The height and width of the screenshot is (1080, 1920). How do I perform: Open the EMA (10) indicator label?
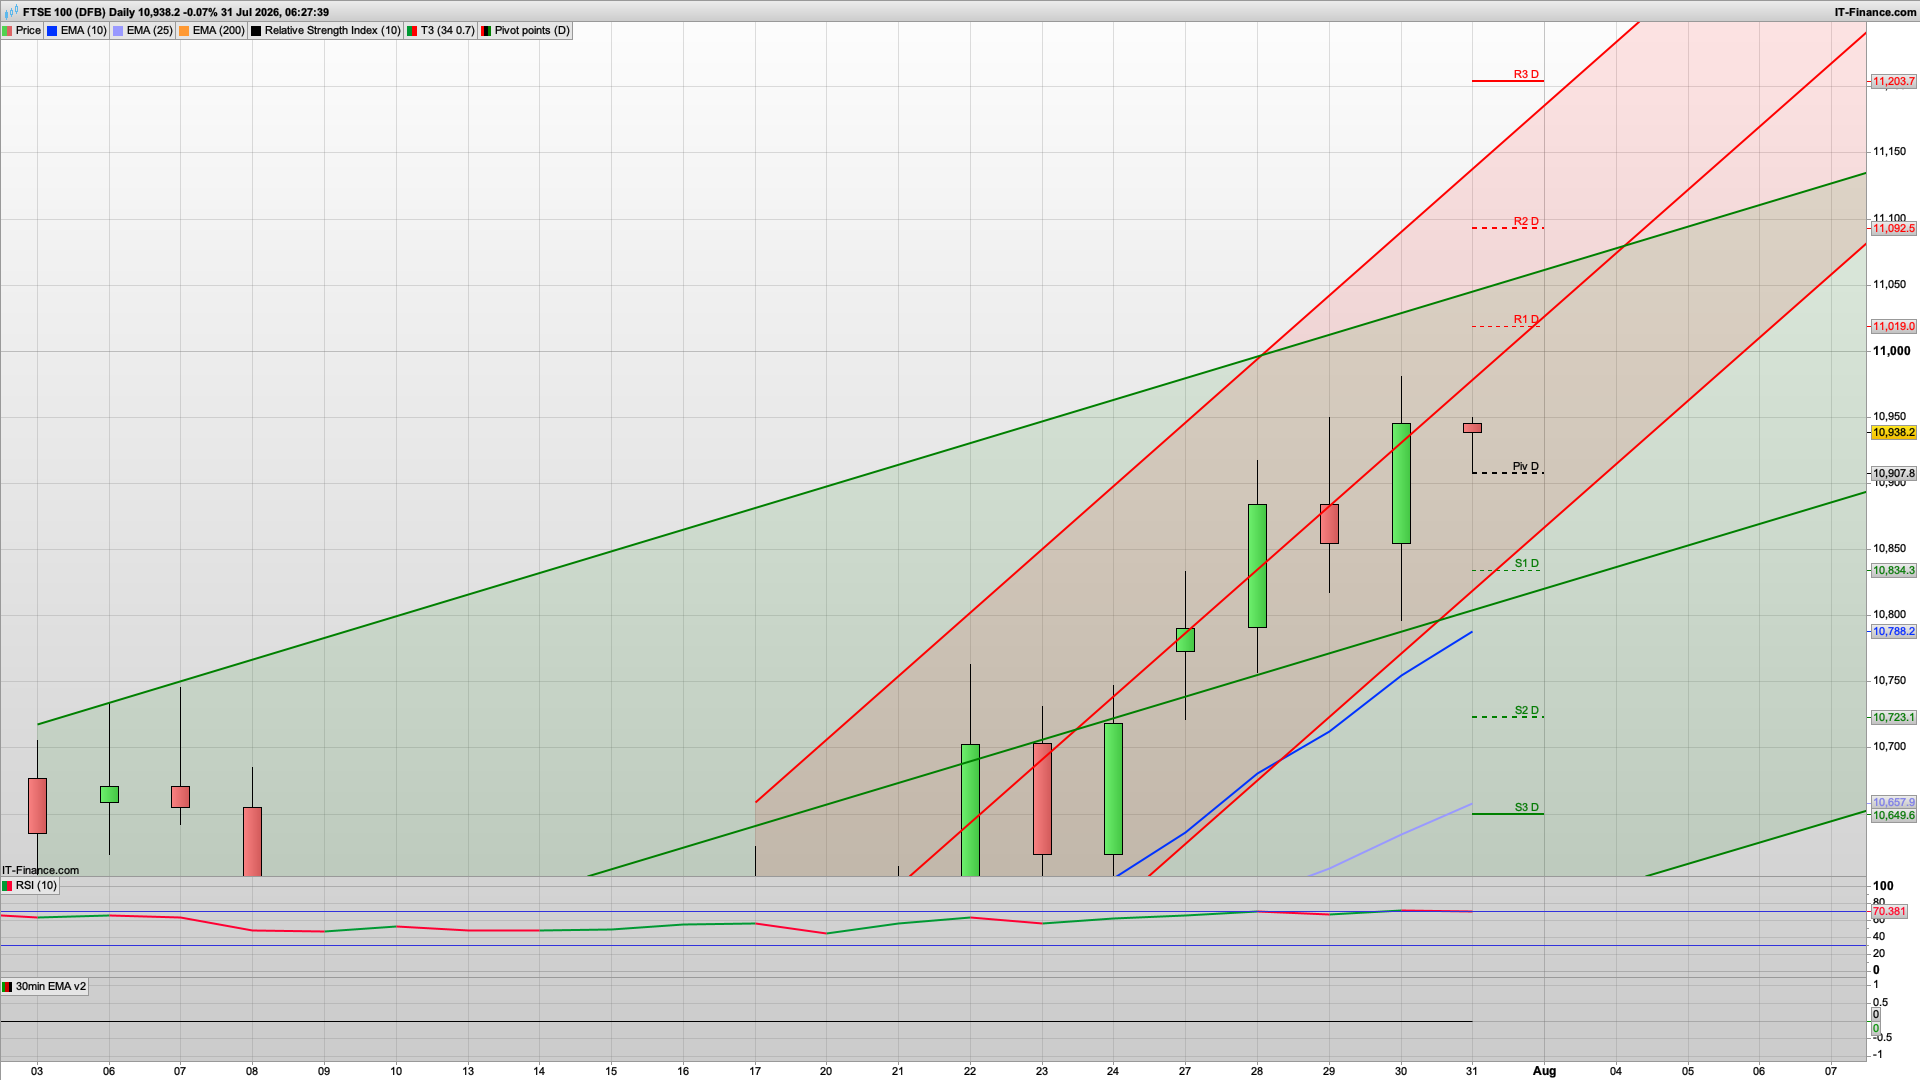click(83, 31)
